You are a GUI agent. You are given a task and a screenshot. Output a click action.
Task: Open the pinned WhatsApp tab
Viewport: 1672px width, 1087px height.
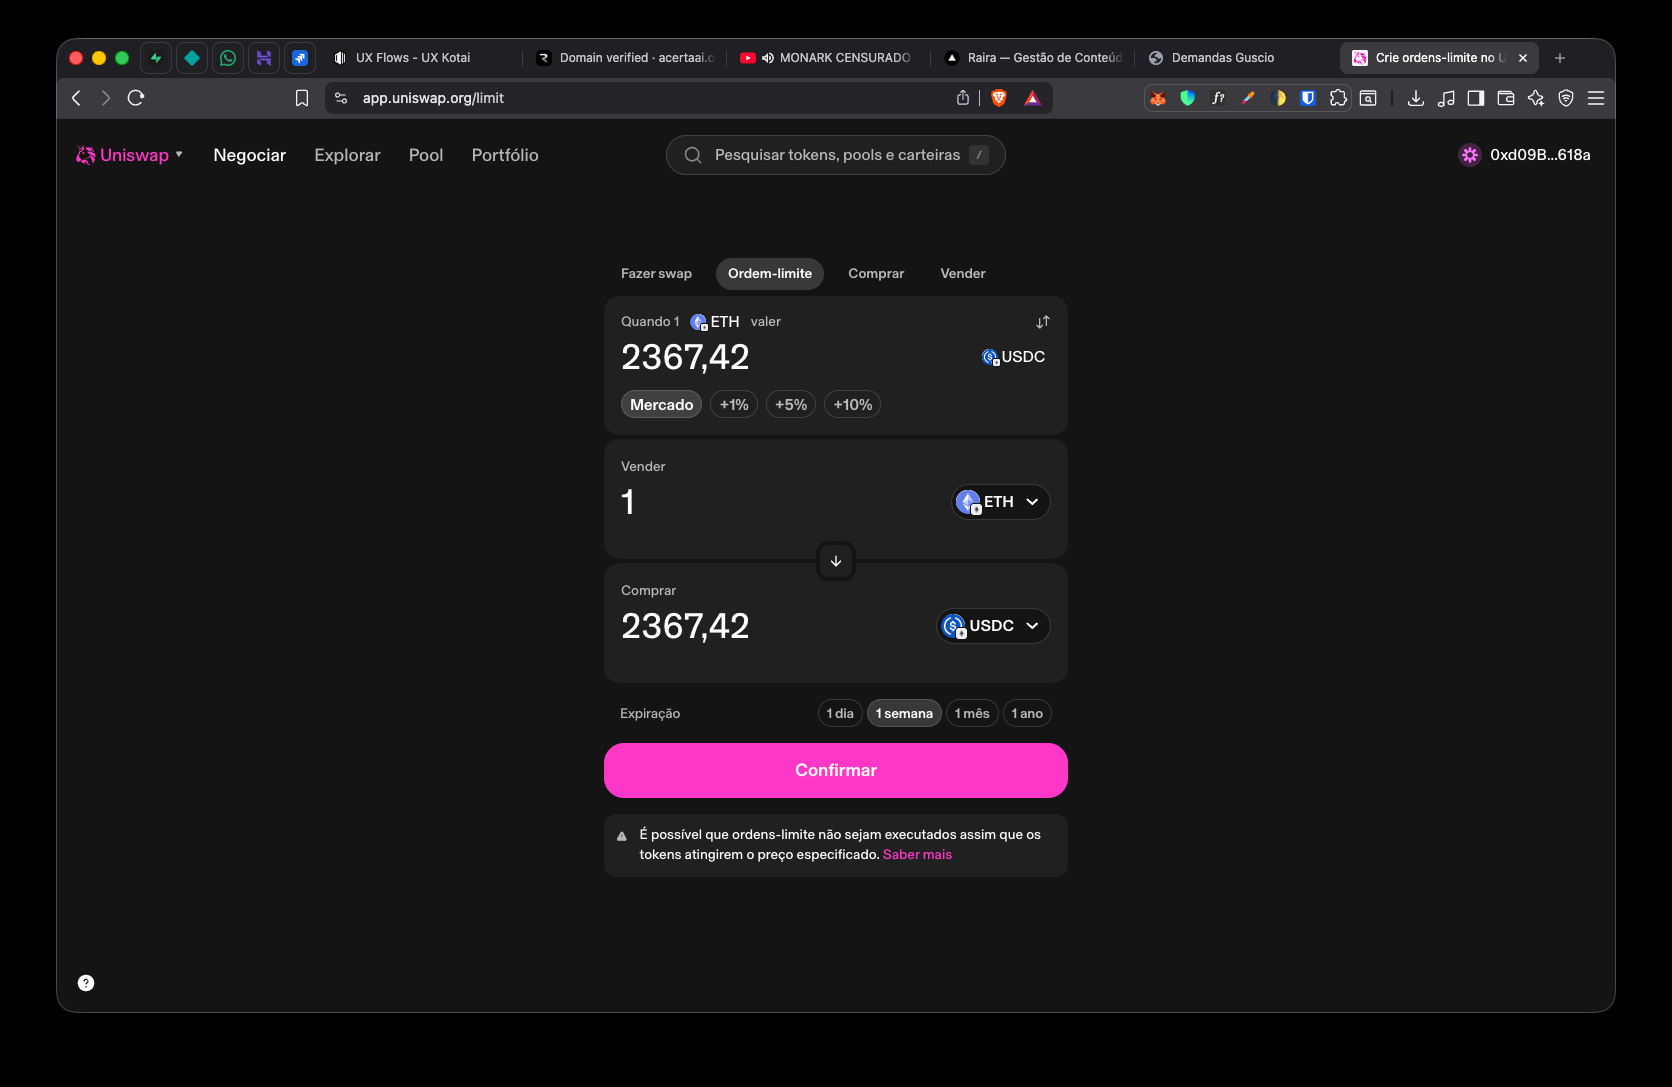228,58
